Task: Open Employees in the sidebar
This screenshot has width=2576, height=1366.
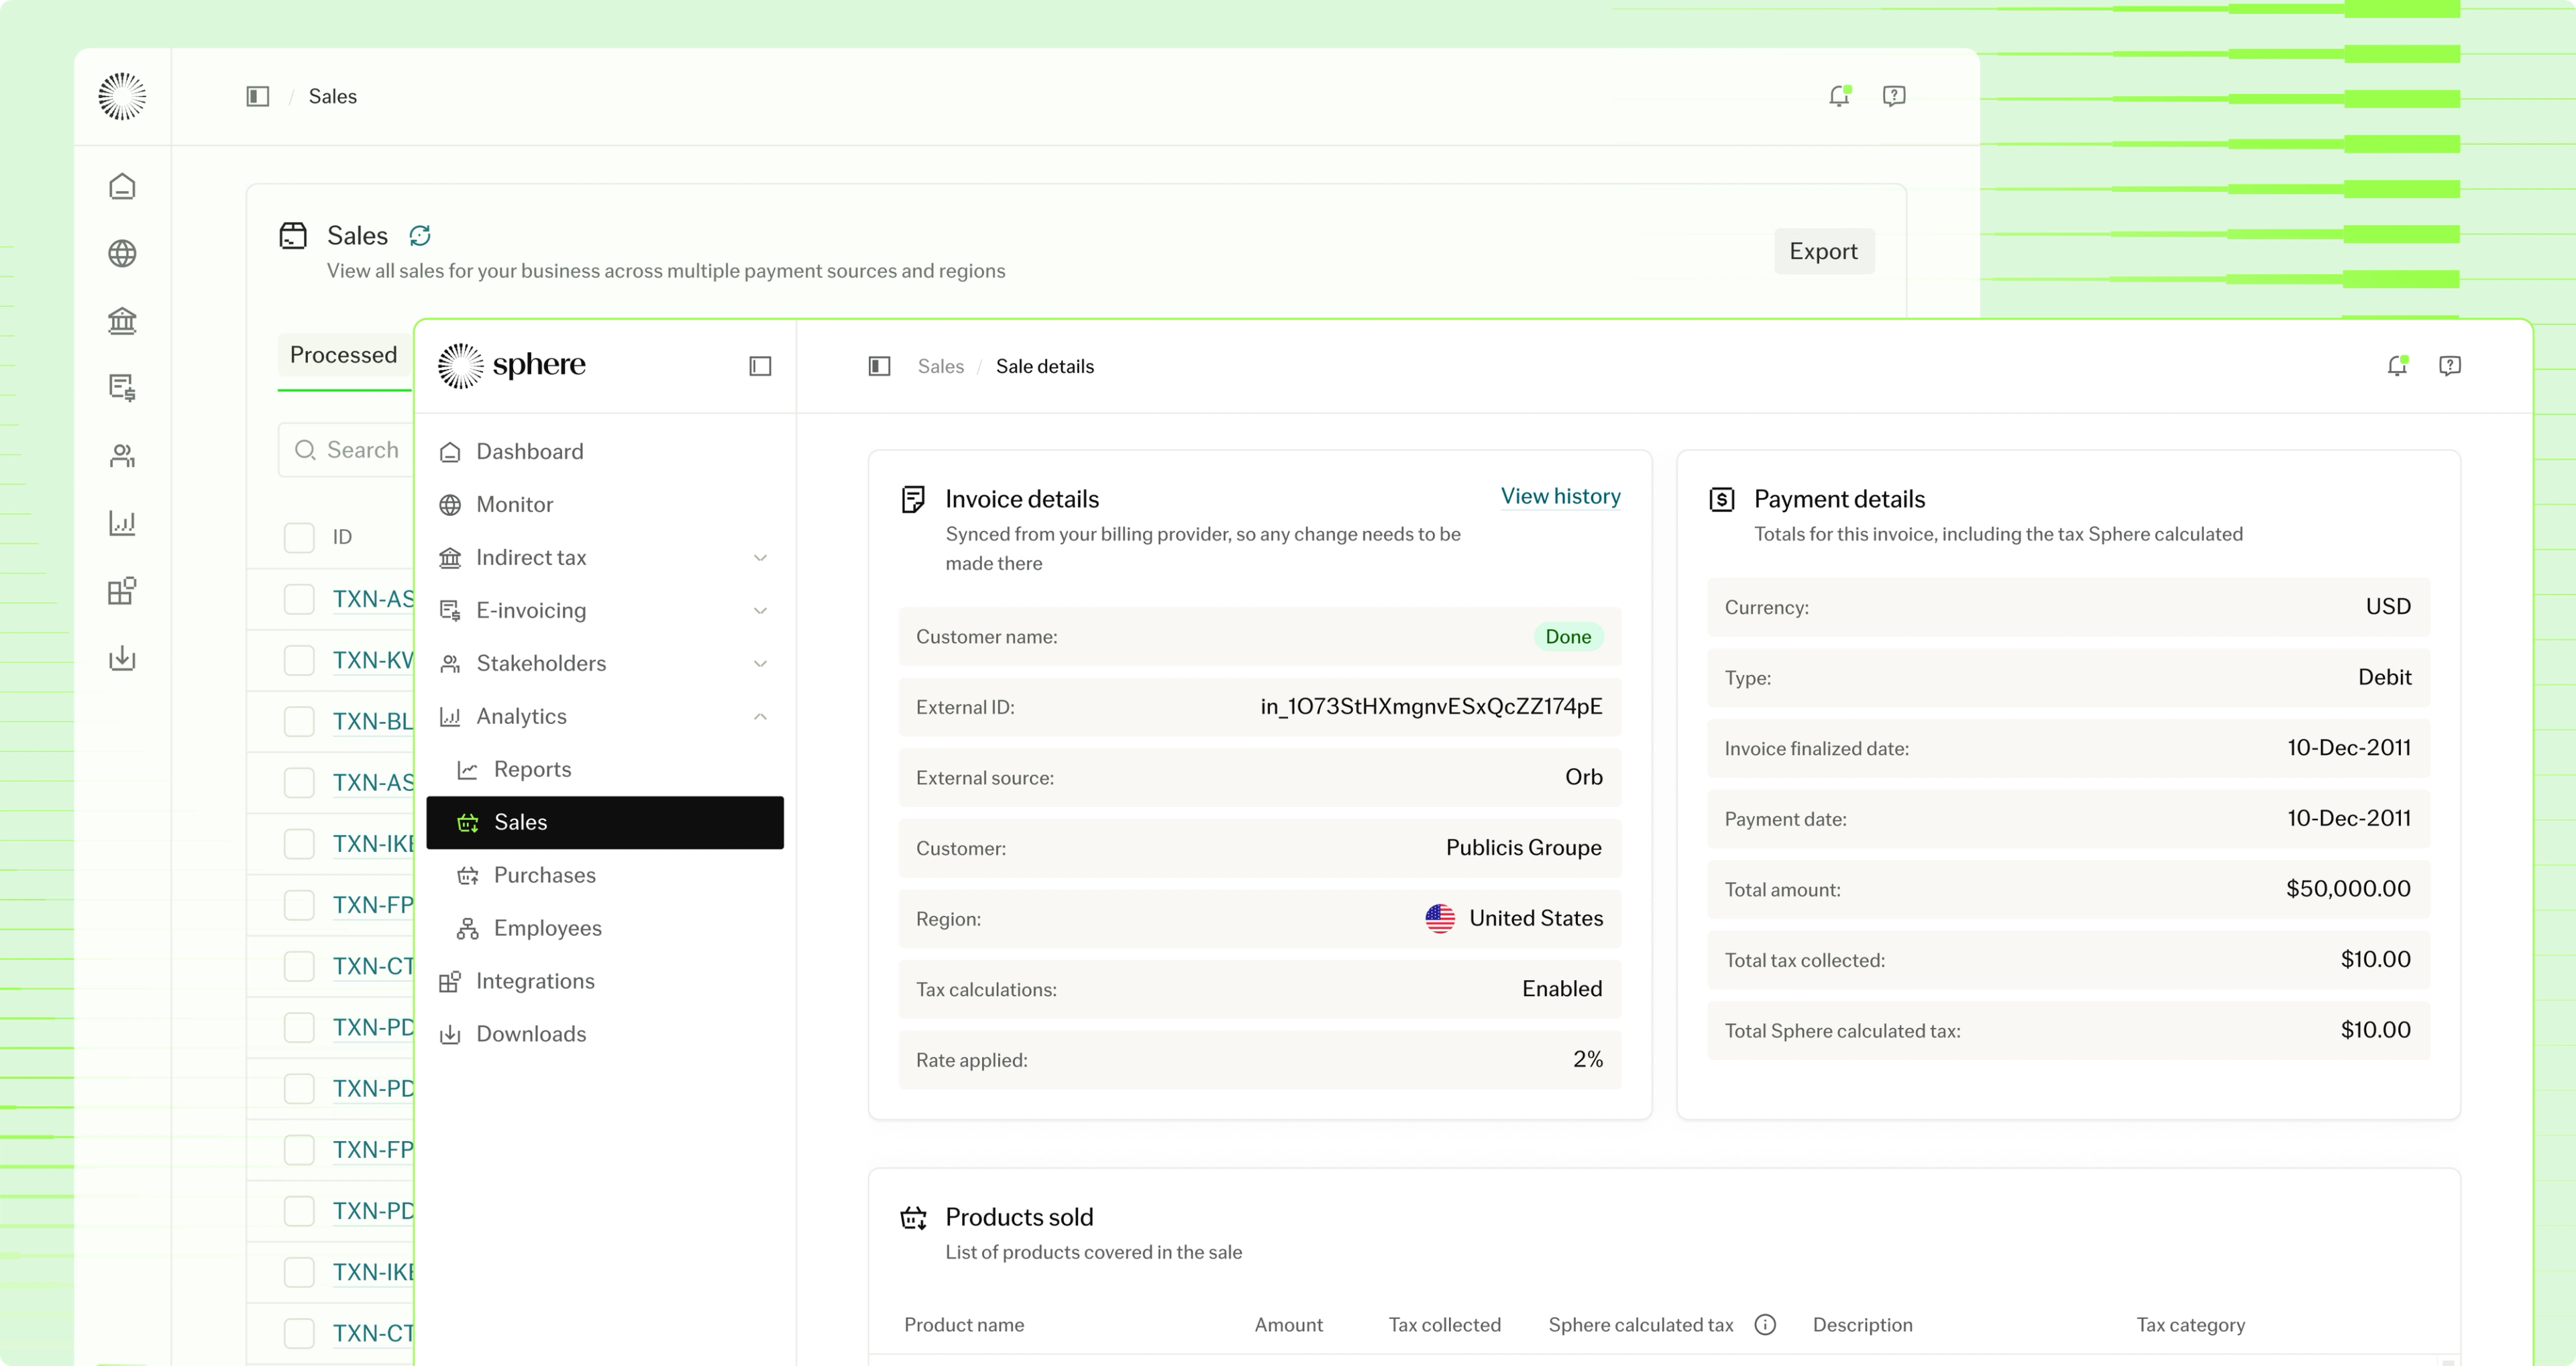Action: pyautogui.click(x=605, y=928)
